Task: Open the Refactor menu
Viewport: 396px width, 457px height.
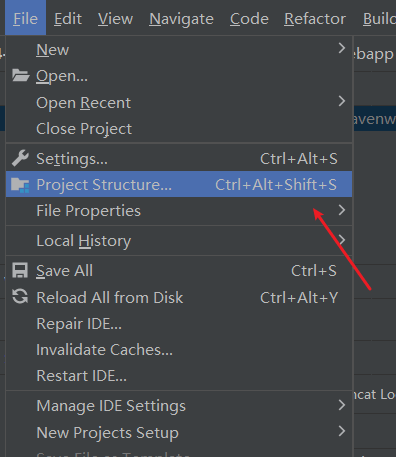Action: (x=315, y=19)
